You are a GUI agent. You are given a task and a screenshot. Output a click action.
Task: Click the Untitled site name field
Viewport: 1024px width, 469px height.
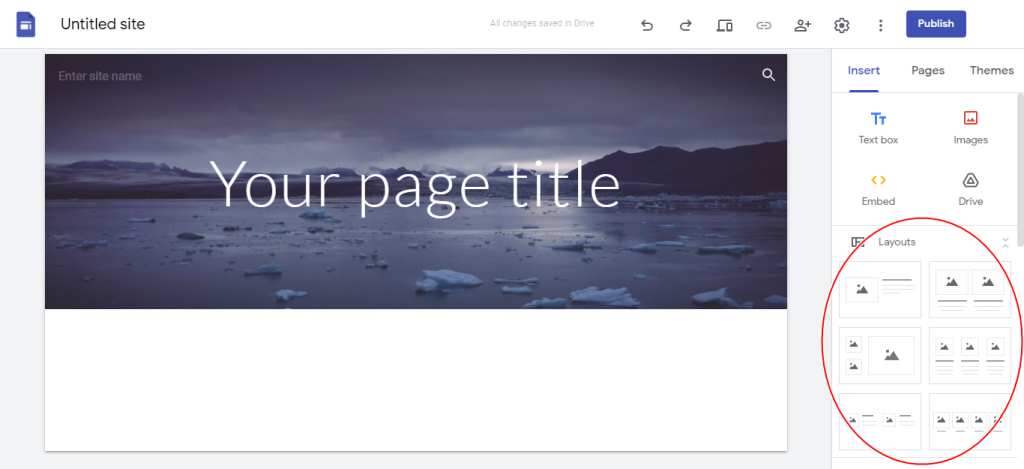(103, 24)
